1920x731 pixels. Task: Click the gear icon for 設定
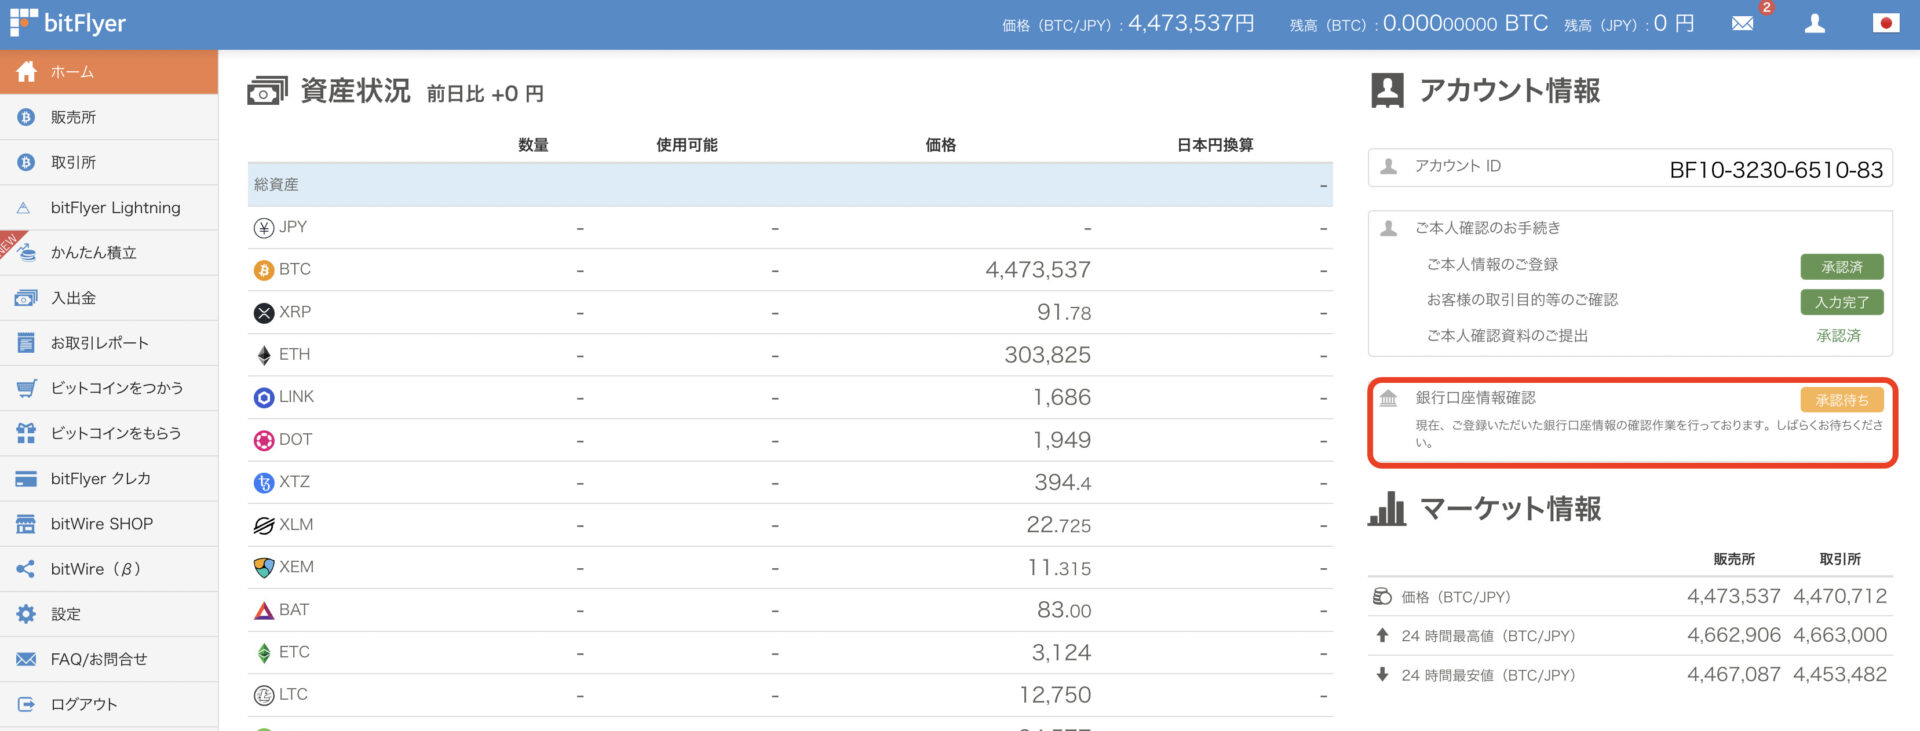click(x=26, y=614)
